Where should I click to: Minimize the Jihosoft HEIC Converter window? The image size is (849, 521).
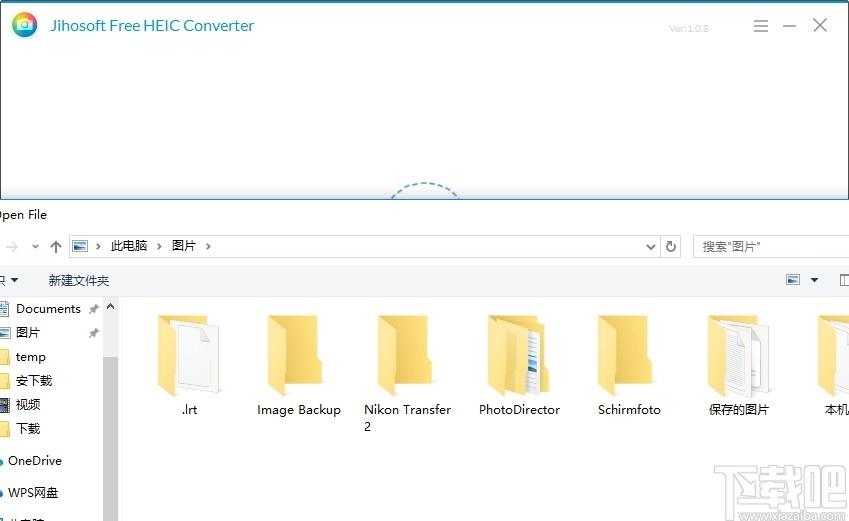[789, 25]
